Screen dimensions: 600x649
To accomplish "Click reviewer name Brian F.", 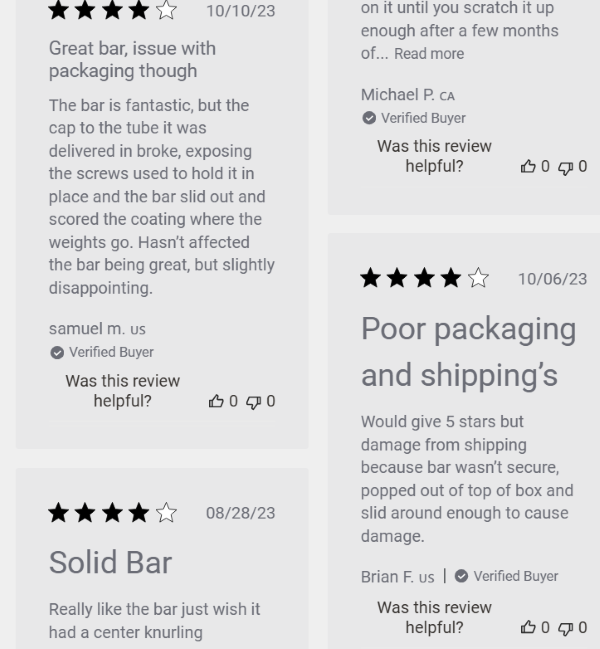I will 387,577.
